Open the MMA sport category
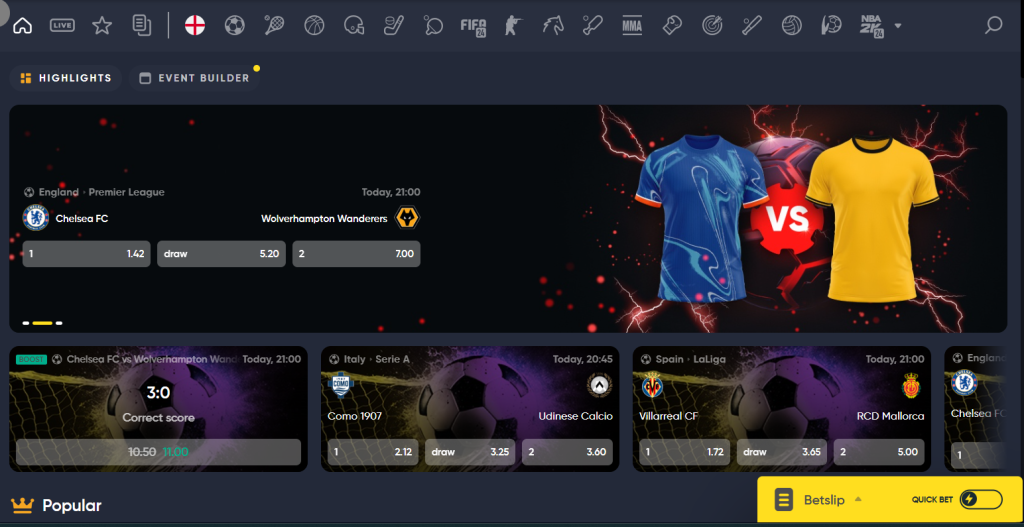This screenshot has height=527, width=1024. click(x=631, y=25)
